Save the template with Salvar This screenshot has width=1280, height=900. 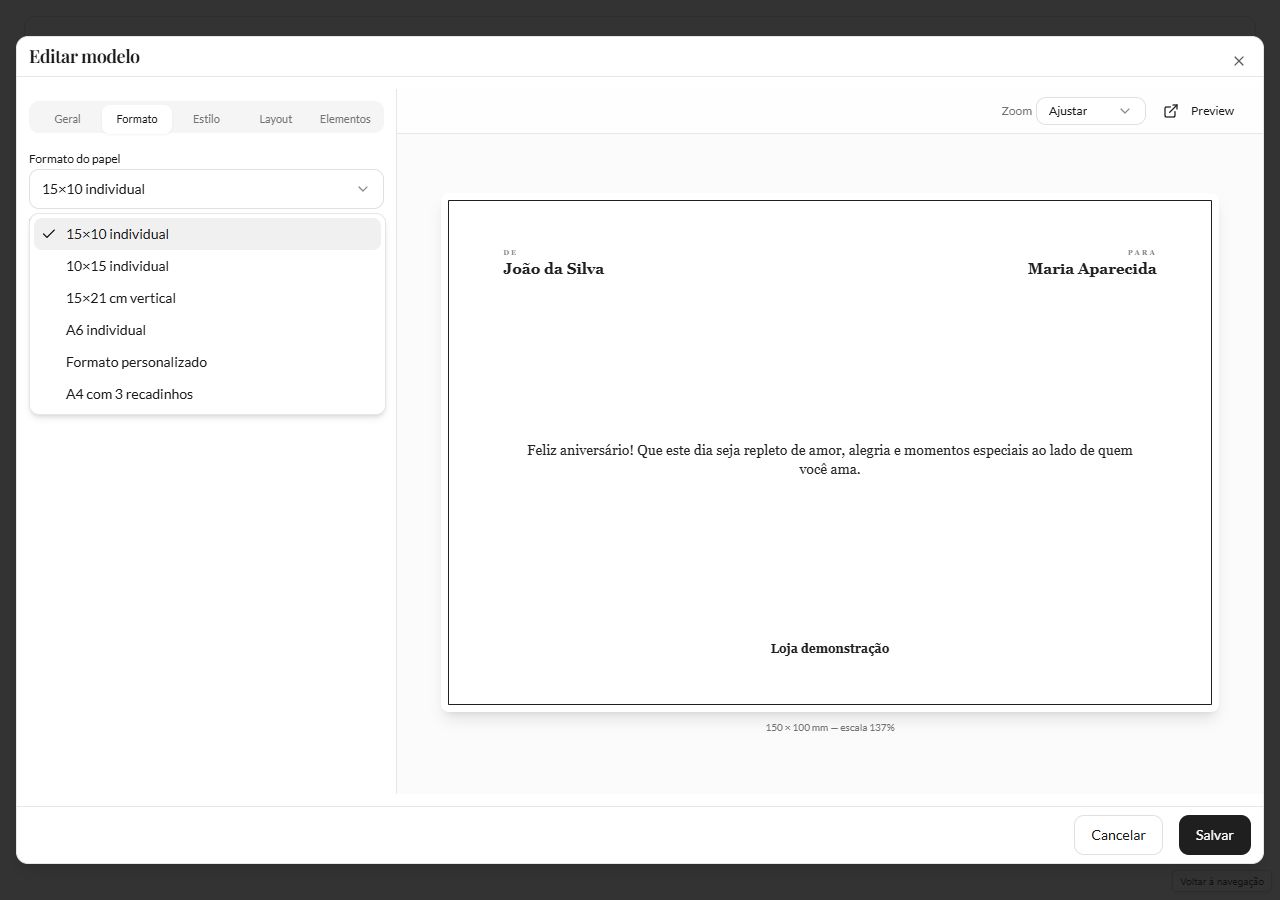pos(1215,835)
